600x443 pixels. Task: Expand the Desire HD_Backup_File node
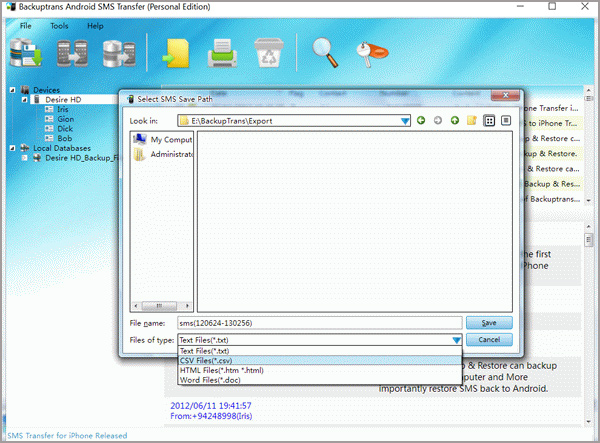tap(24, 158)
